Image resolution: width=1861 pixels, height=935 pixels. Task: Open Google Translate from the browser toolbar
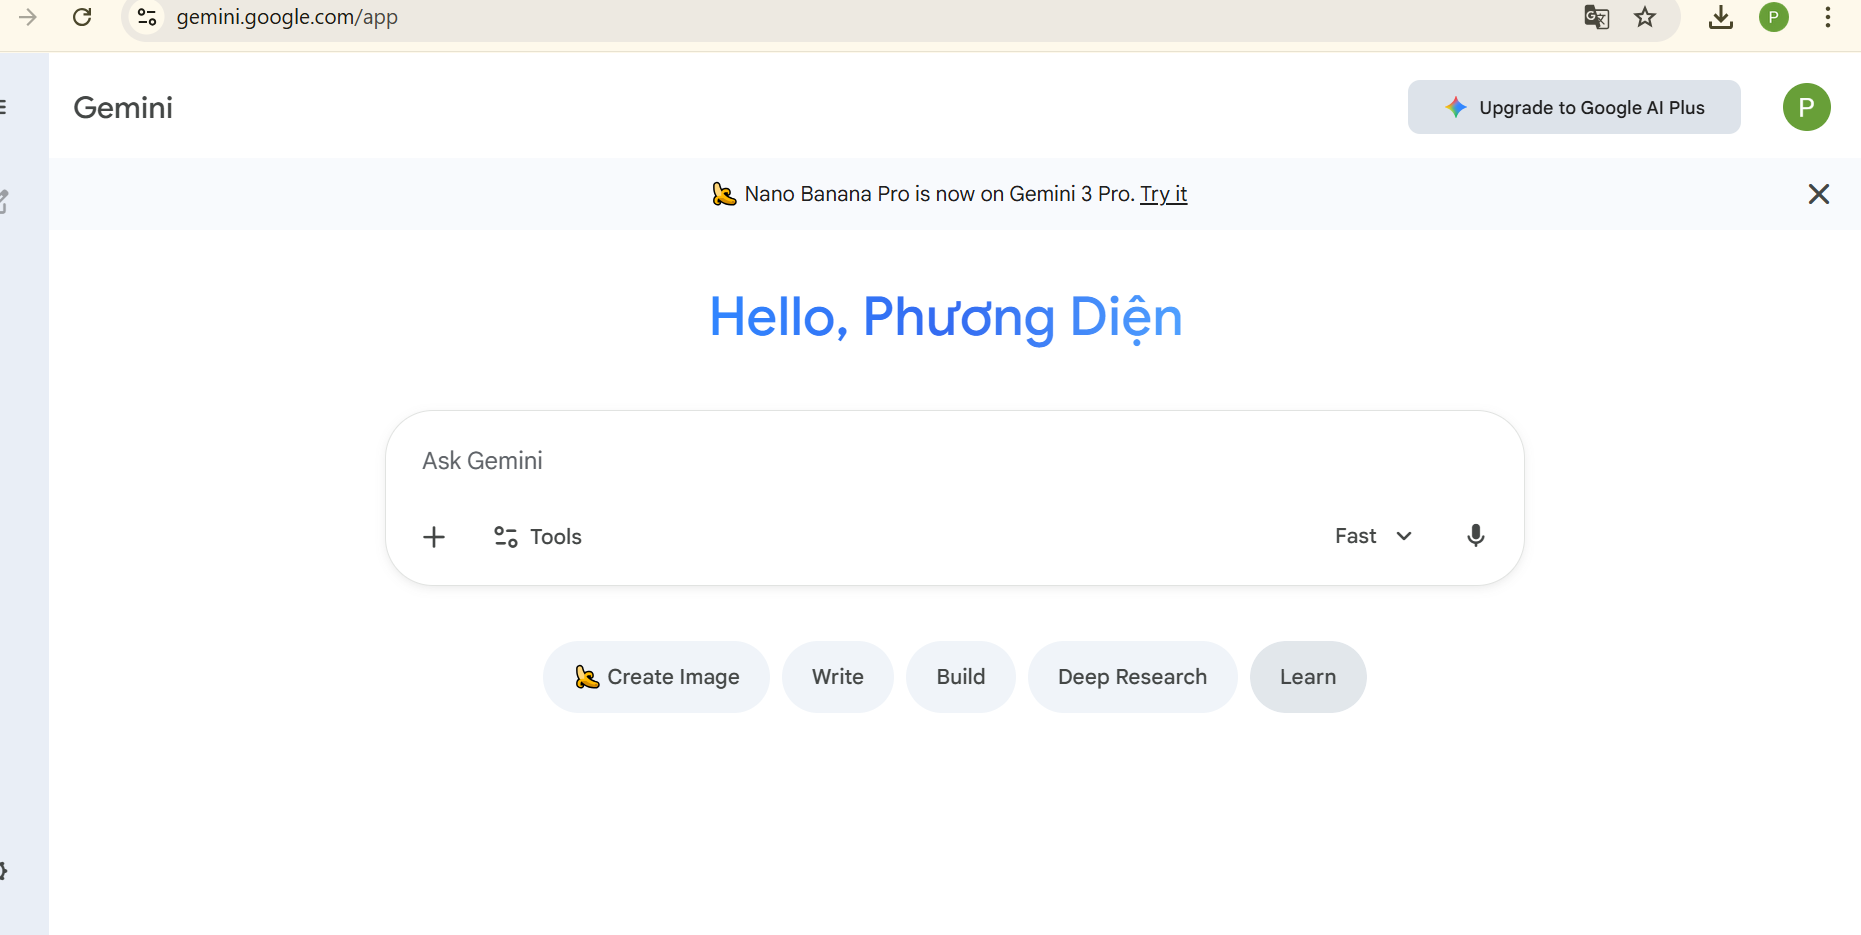(x=1596, y=17)
